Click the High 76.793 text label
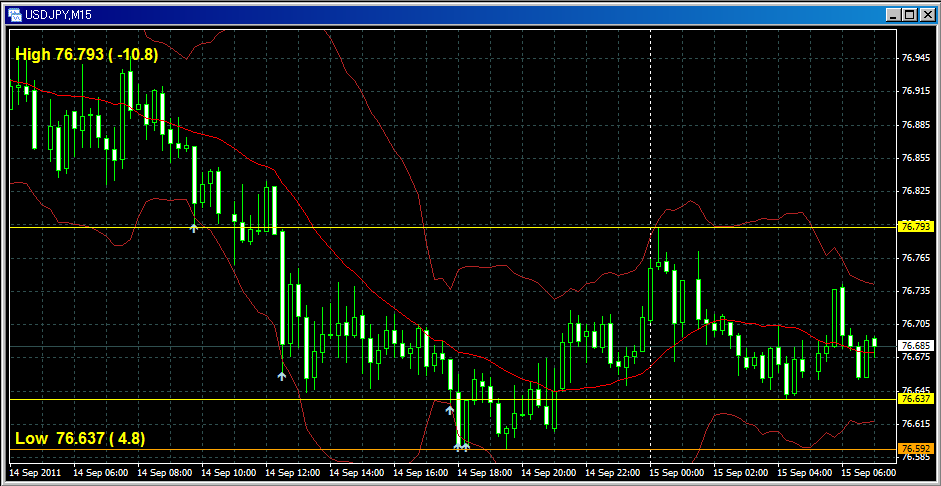This screenshot has height=486, width=941. pyautogui.click(x=86, y=55)
